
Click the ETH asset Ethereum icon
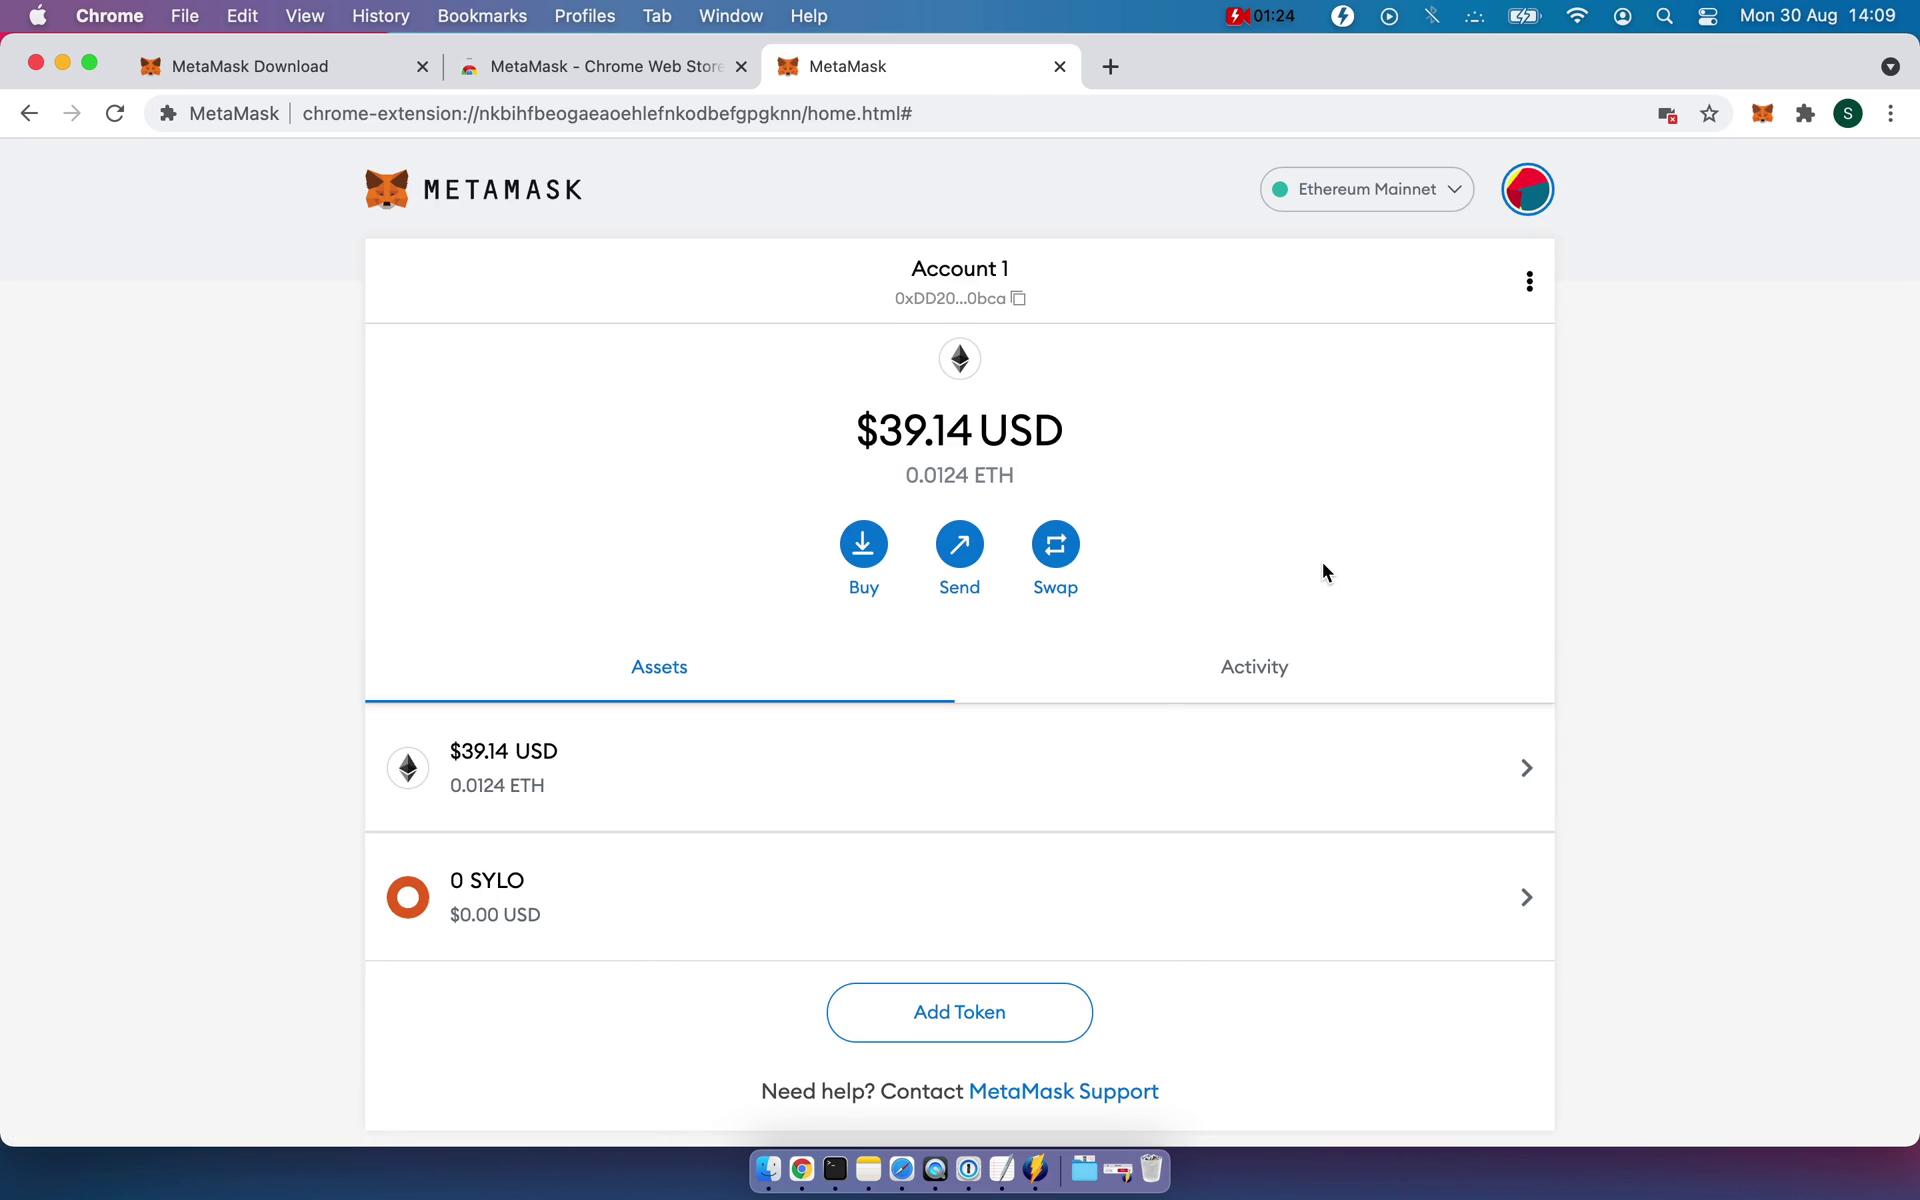pos(409,766)
